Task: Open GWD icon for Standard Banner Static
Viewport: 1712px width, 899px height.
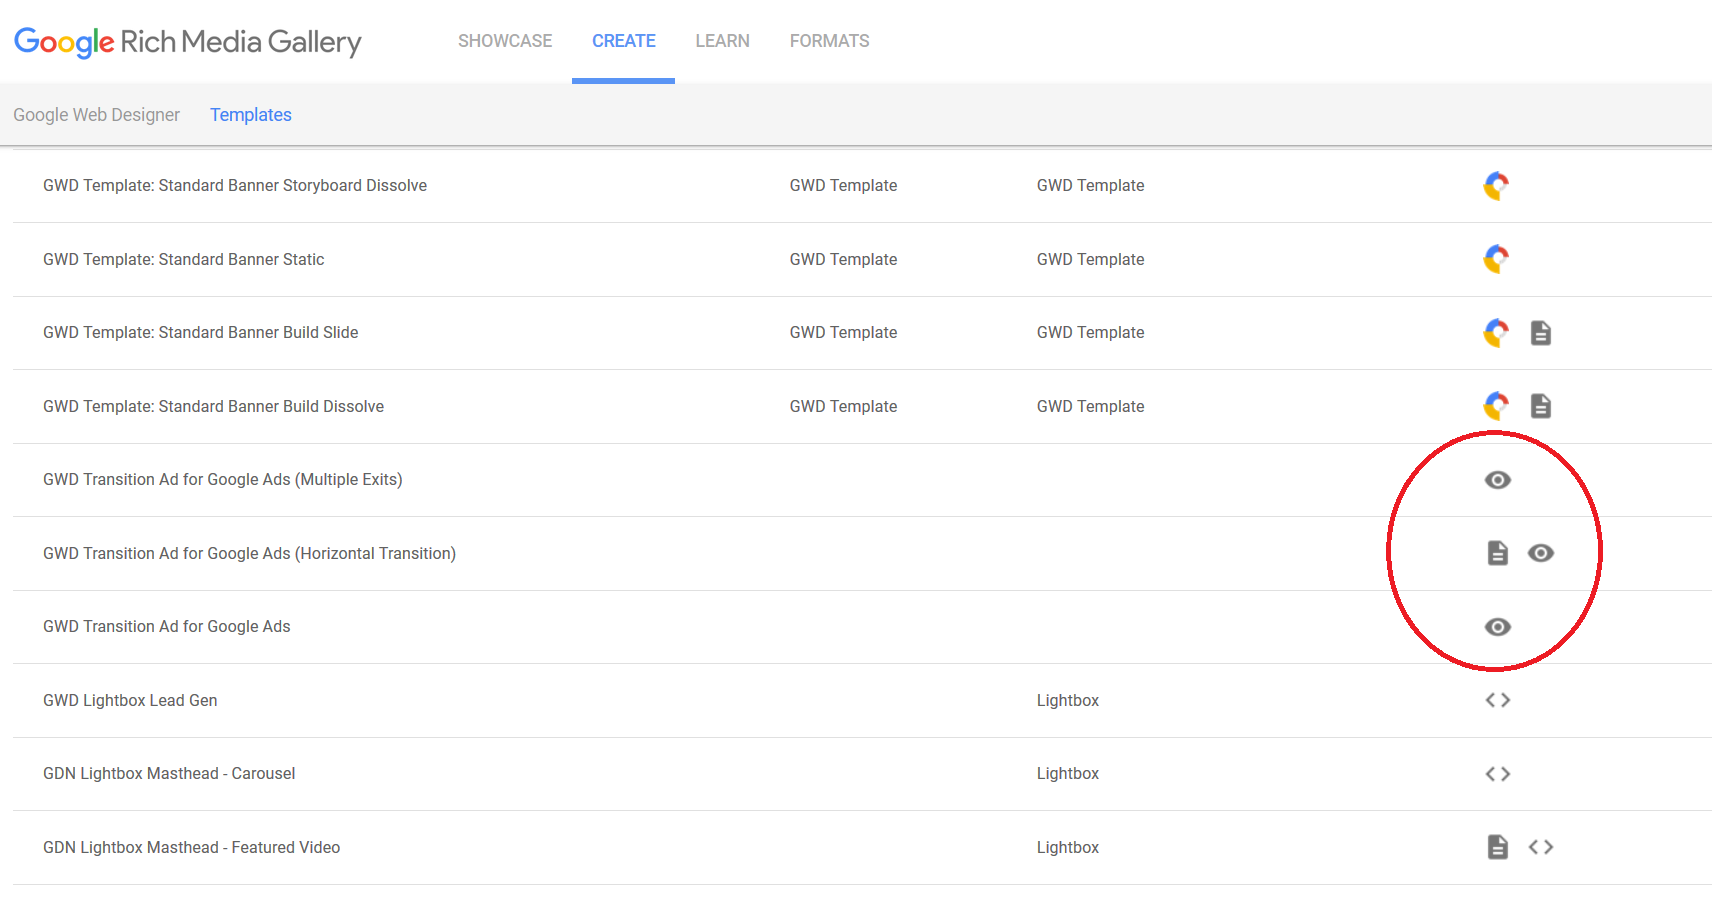Action: click(1496, 259)
